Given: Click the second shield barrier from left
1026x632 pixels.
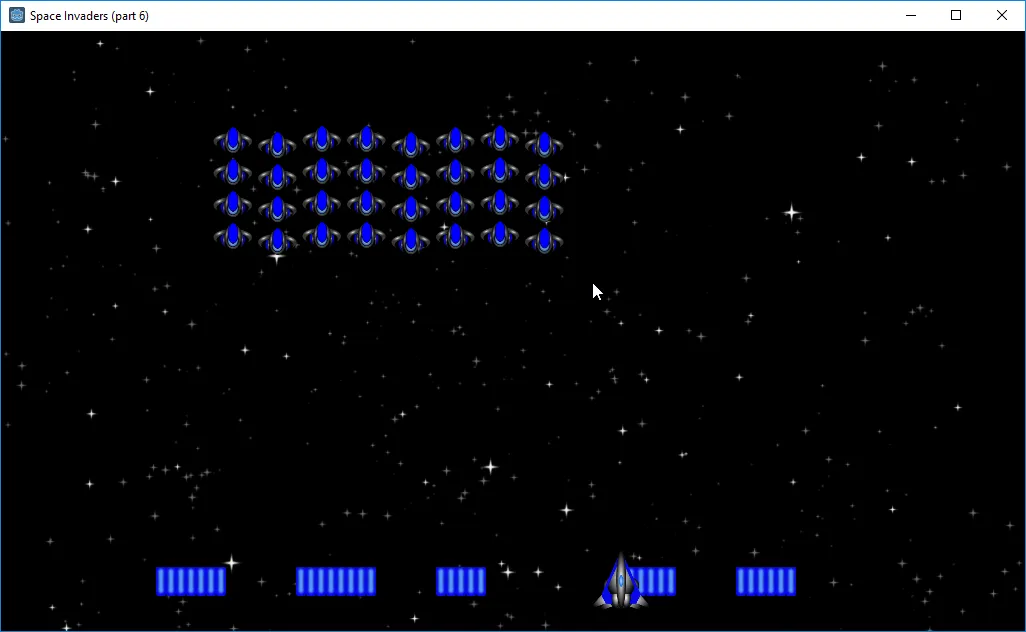Looking at the screenshot, I should pos(336,581).
